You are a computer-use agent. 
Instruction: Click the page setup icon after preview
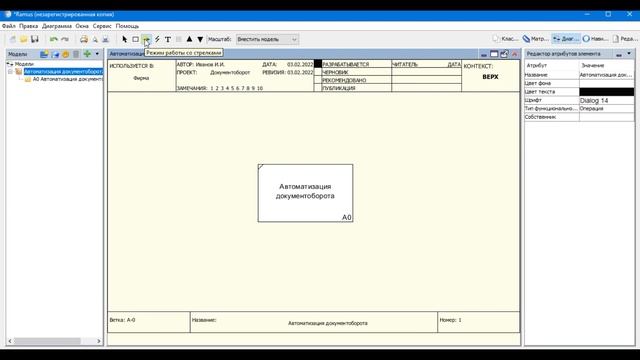click(106, 39)
